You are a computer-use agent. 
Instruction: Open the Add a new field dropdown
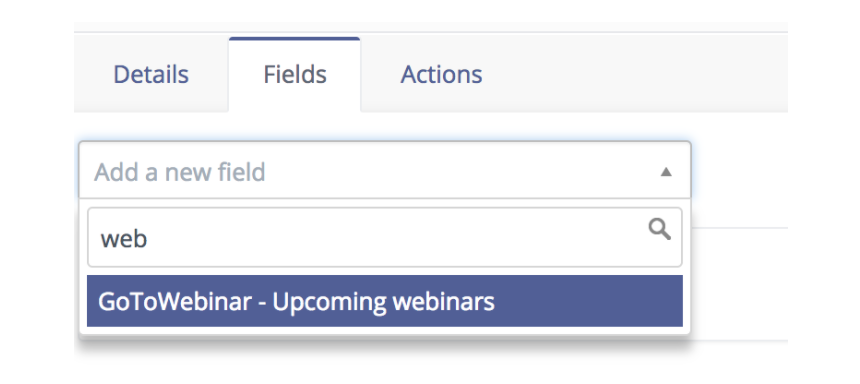384,170
